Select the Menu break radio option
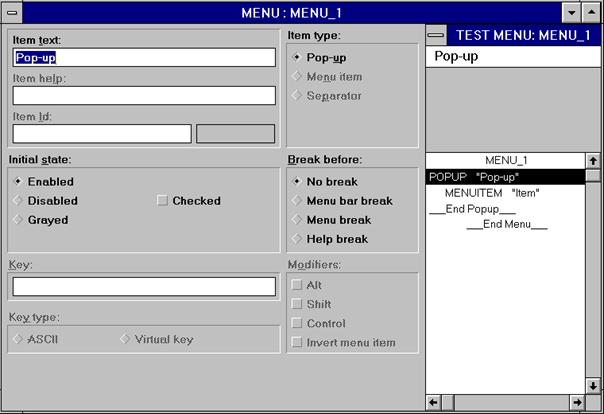Screen dimensions: 604x414 [x=297, y=220]
